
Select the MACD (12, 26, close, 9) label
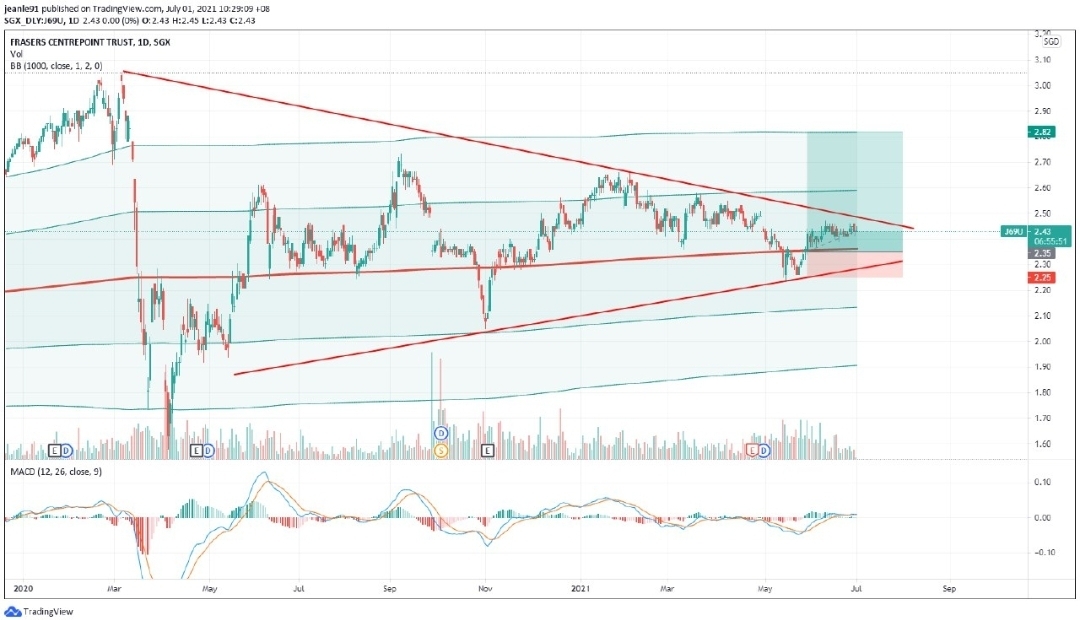[x=56, y=471]
